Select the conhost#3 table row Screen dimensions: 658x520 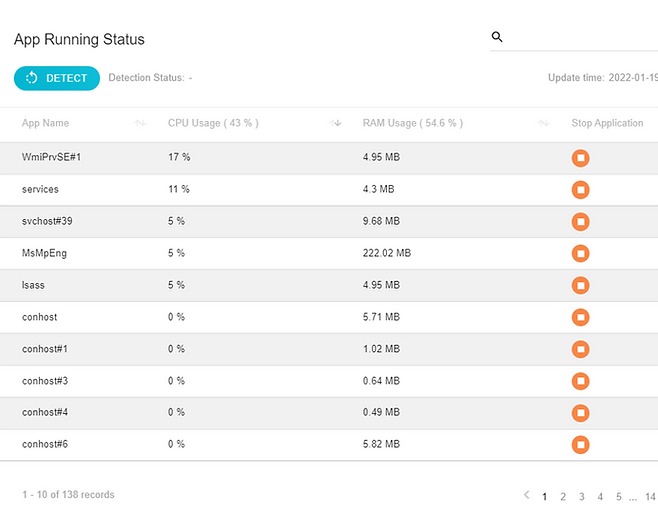[x=329, y=381]
